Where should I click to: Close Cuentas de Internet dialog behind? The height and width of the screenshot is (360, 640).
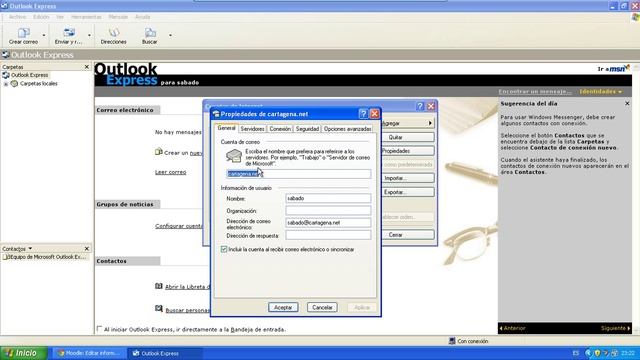[431, 106]
